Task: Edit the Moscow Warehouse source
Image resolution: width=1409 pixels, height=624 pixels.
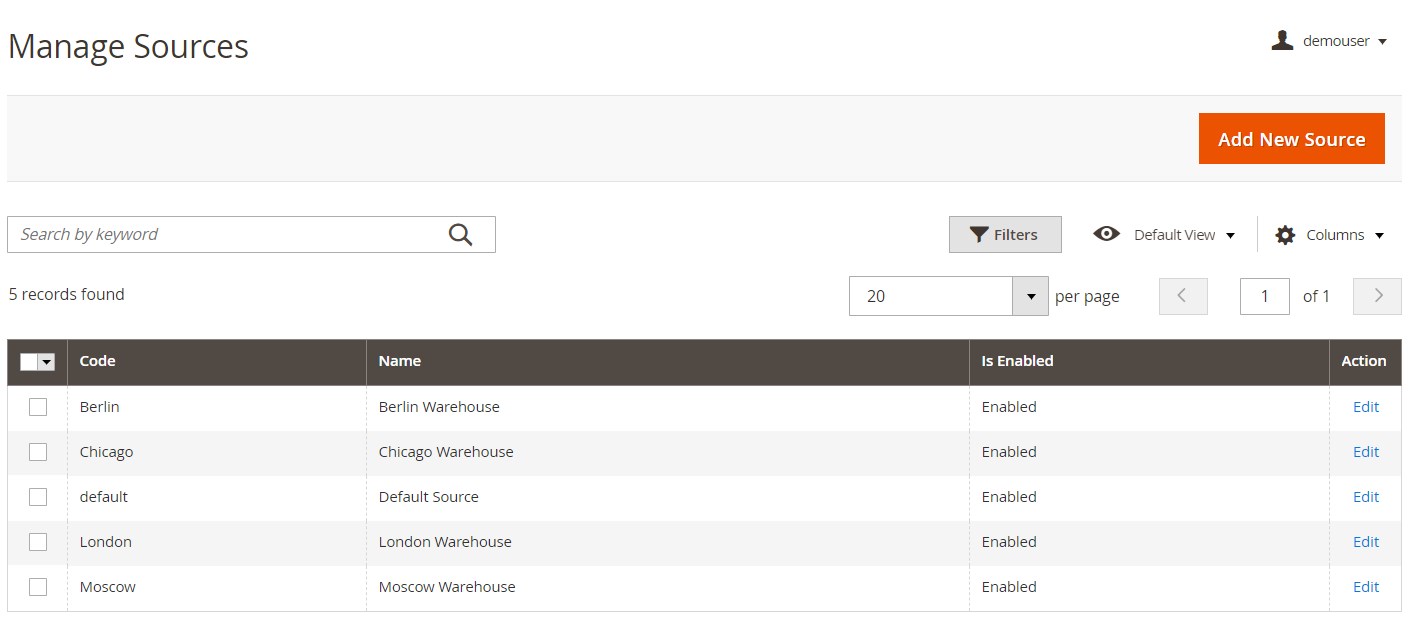Action: (x=1365, y=587)
